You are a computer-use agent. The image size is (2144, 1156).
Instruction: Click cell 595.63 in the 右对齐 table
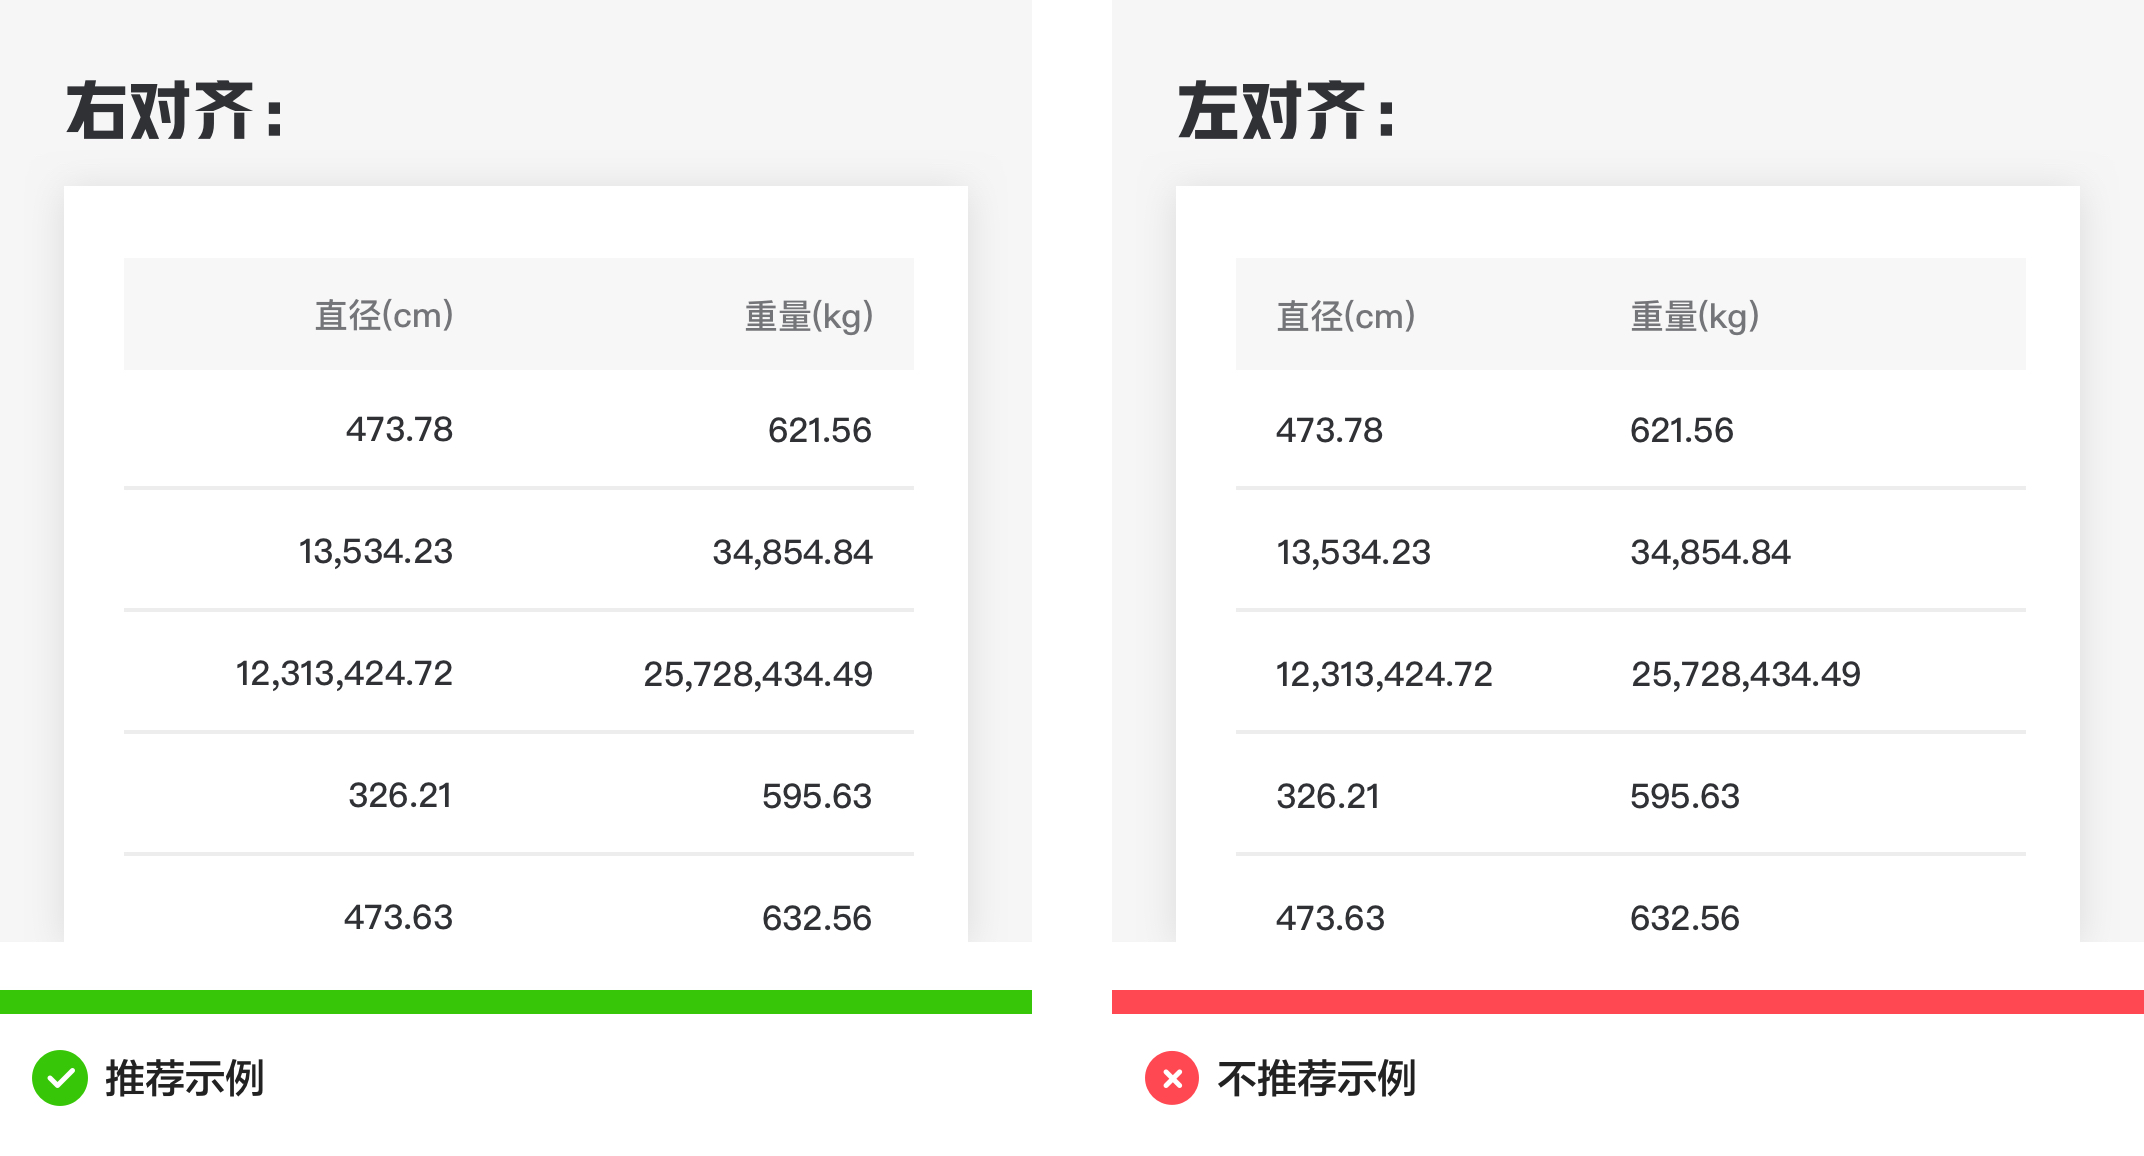[x=817, y=796]
